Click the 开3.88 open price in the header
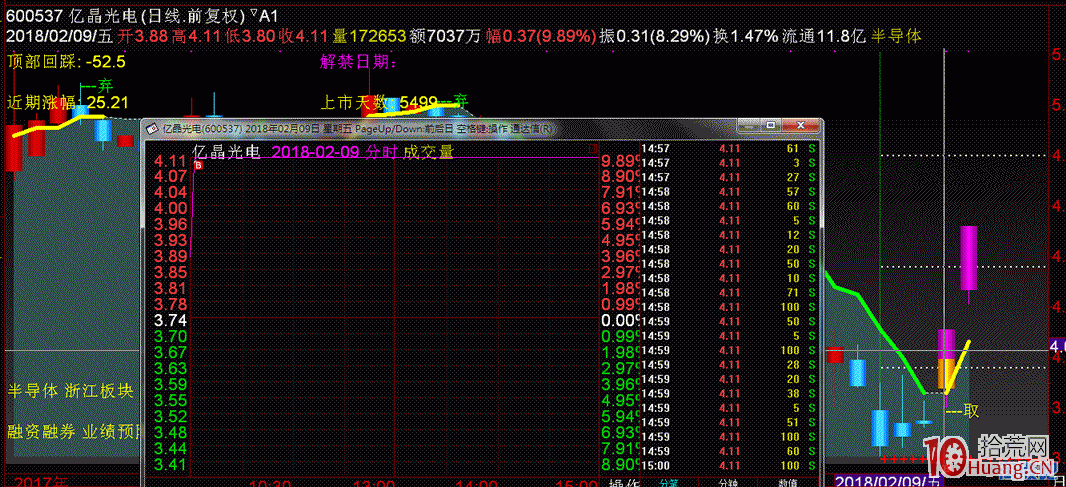Viewport: 1066px width, 487px height. coord(143,37)
